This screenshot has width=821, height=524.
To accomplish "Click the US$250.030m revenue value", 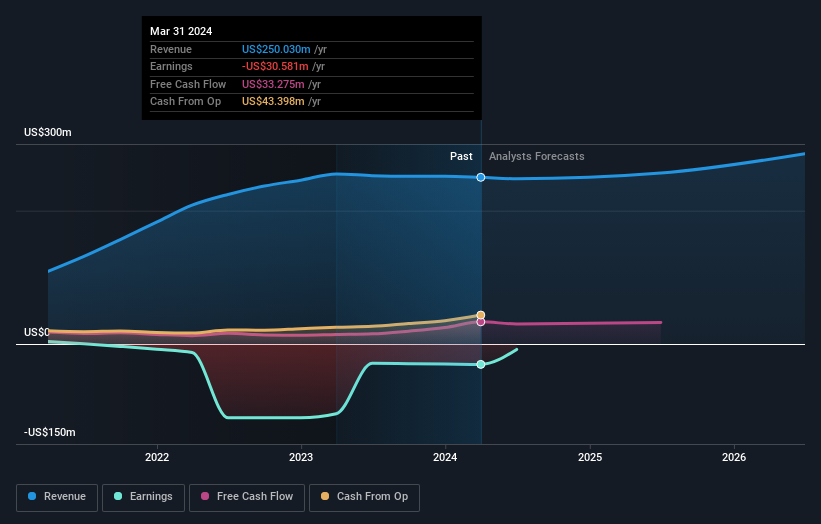I will [x=276, y=49].
